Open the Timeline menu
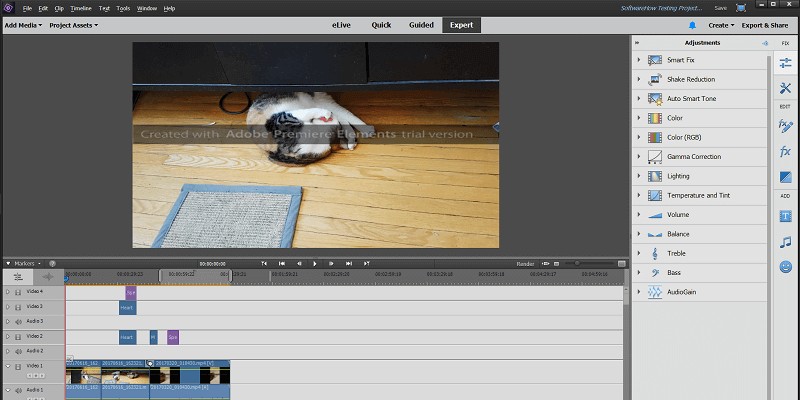Viewport: 800px width, 400px height. click(x=81, y=8)
